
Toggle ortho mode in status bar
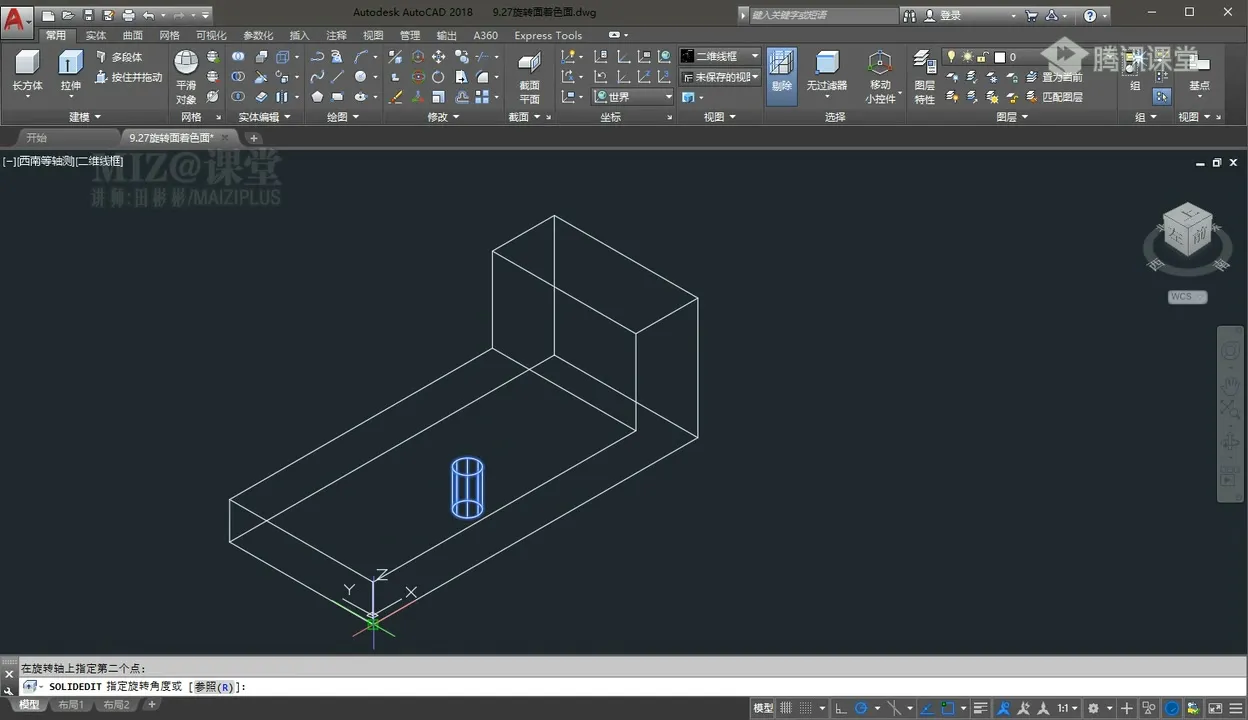[838, 708]
